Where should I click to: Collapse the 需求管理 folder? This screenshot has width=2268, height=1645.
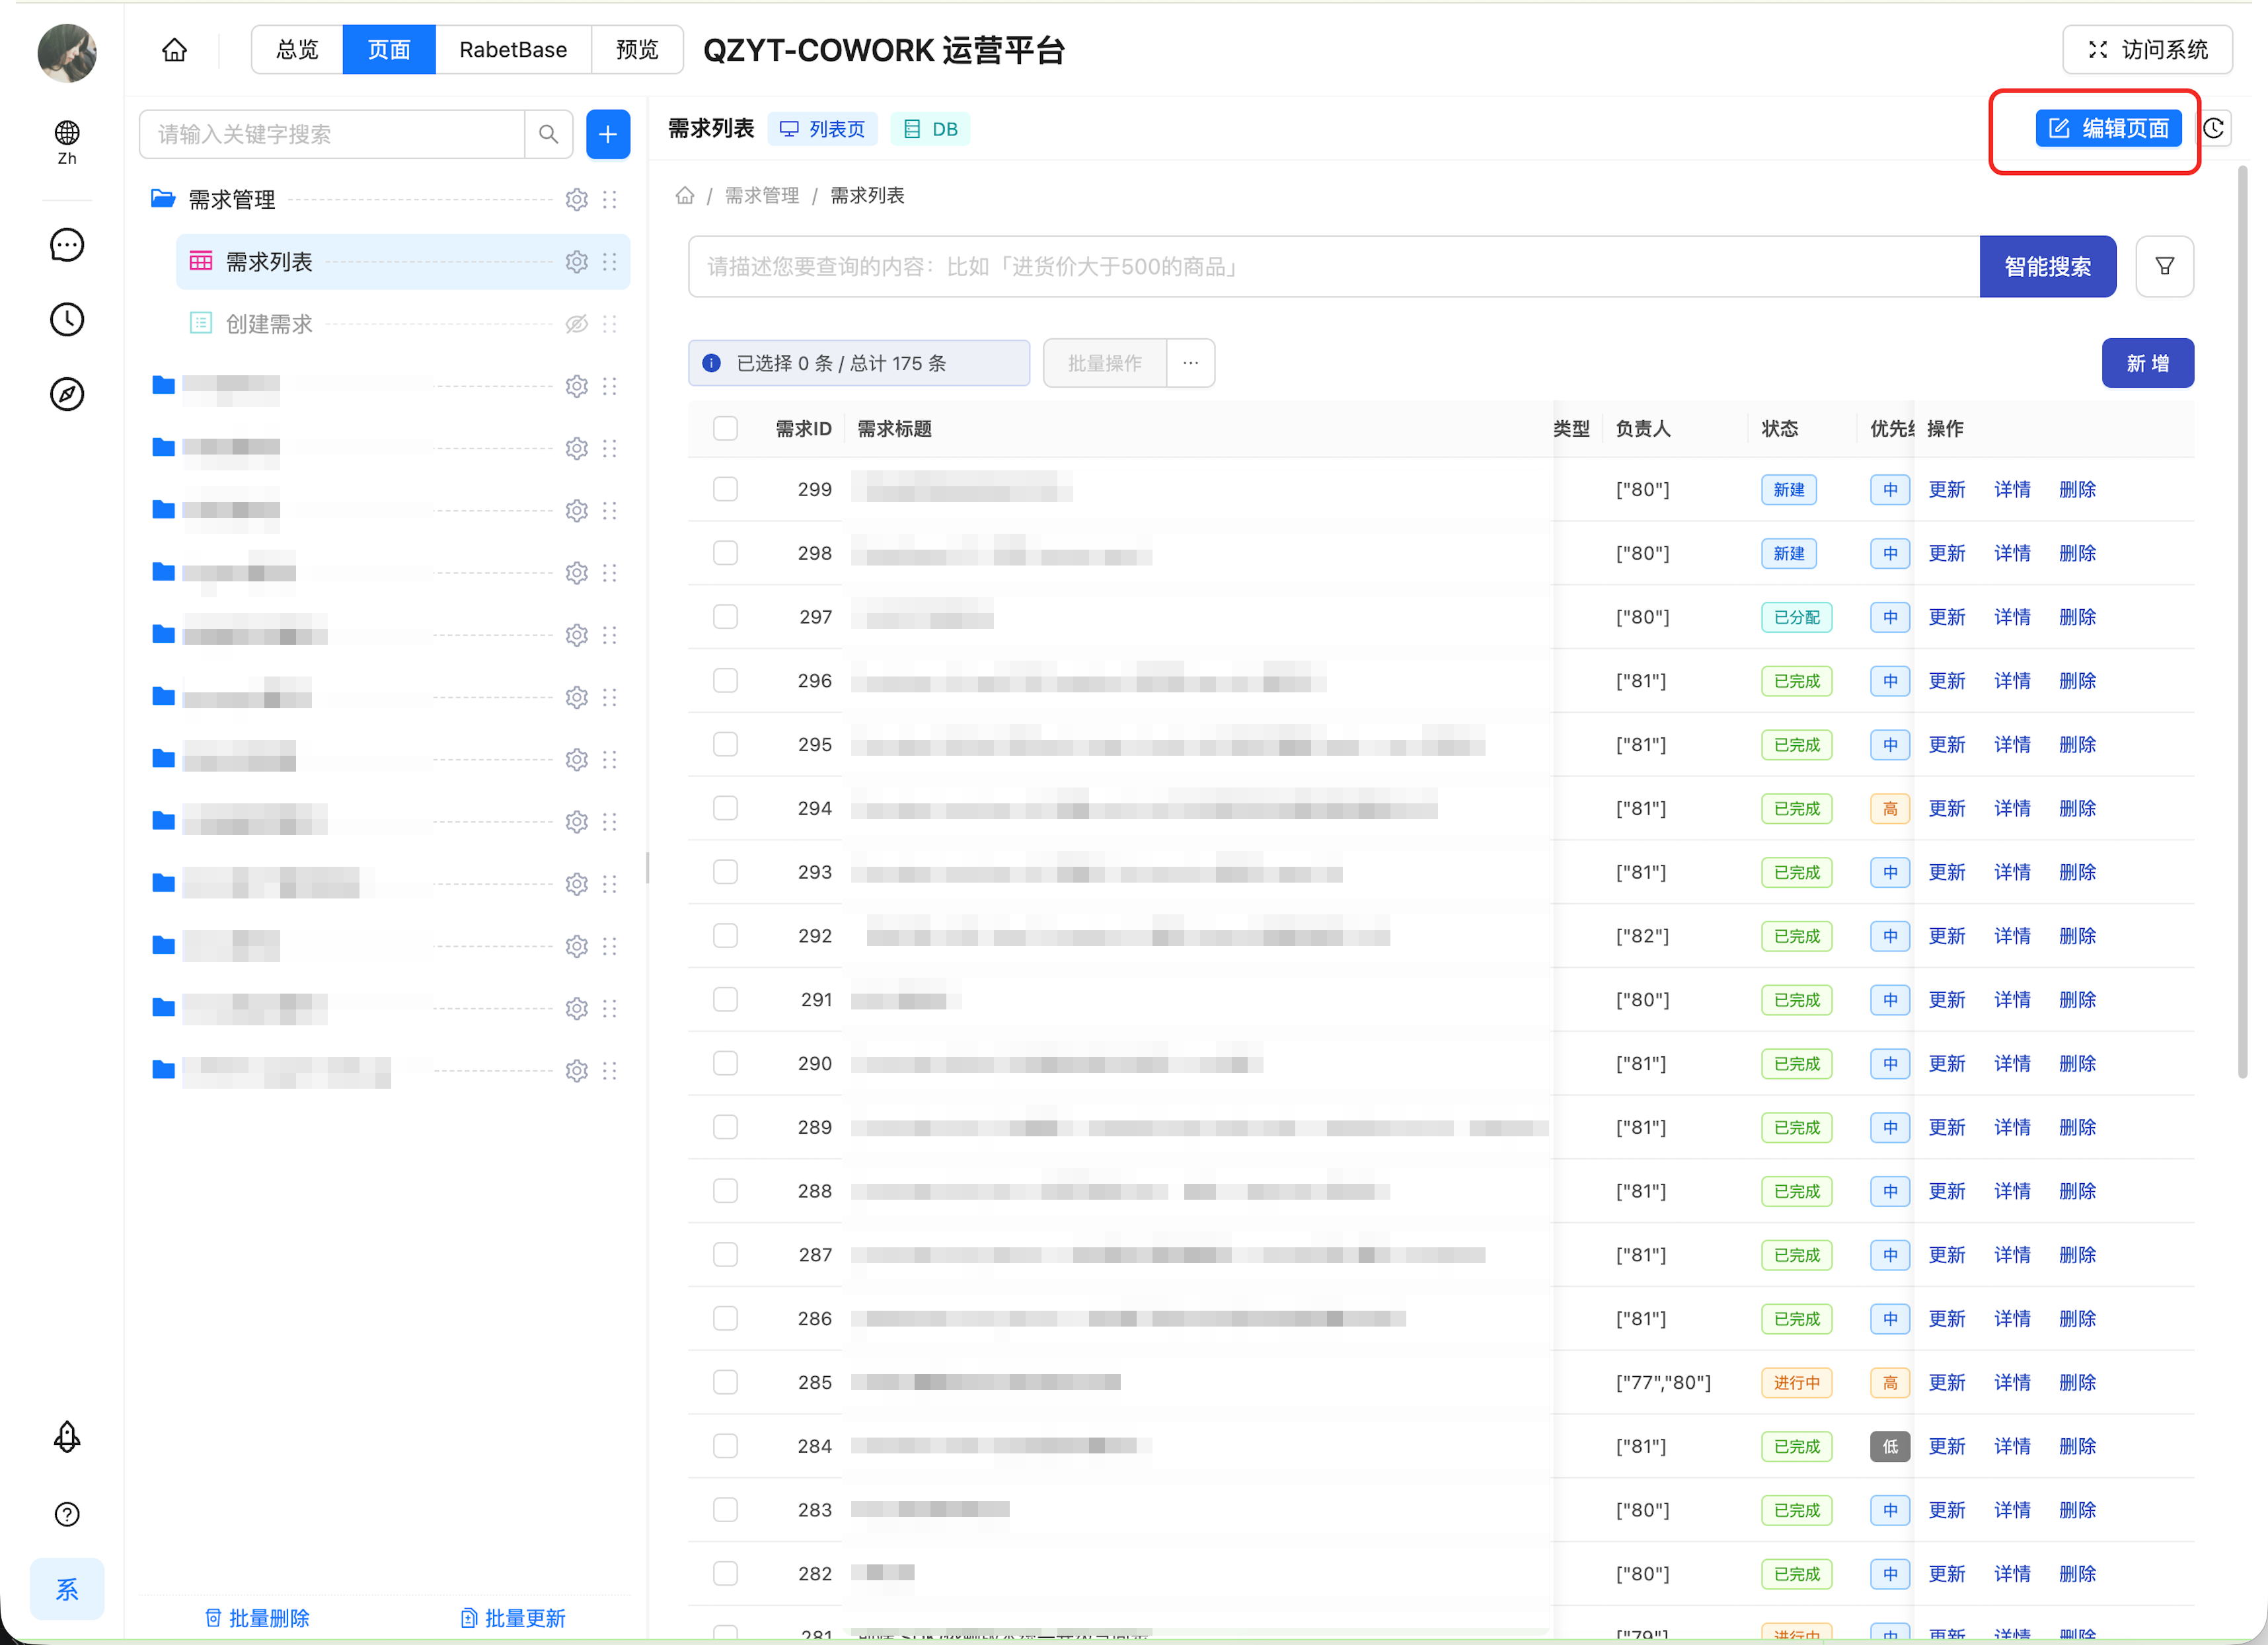163,199
